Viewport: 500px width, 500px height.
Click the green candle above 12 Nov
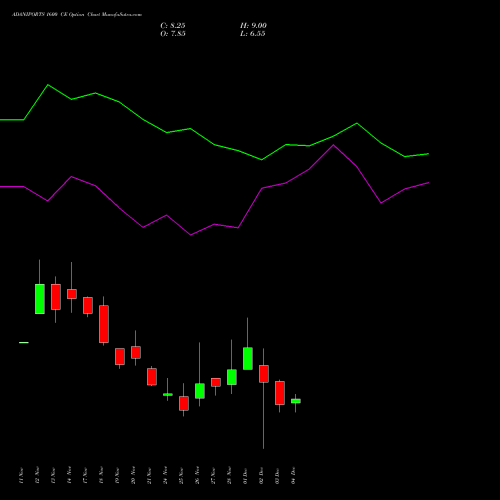40,299
